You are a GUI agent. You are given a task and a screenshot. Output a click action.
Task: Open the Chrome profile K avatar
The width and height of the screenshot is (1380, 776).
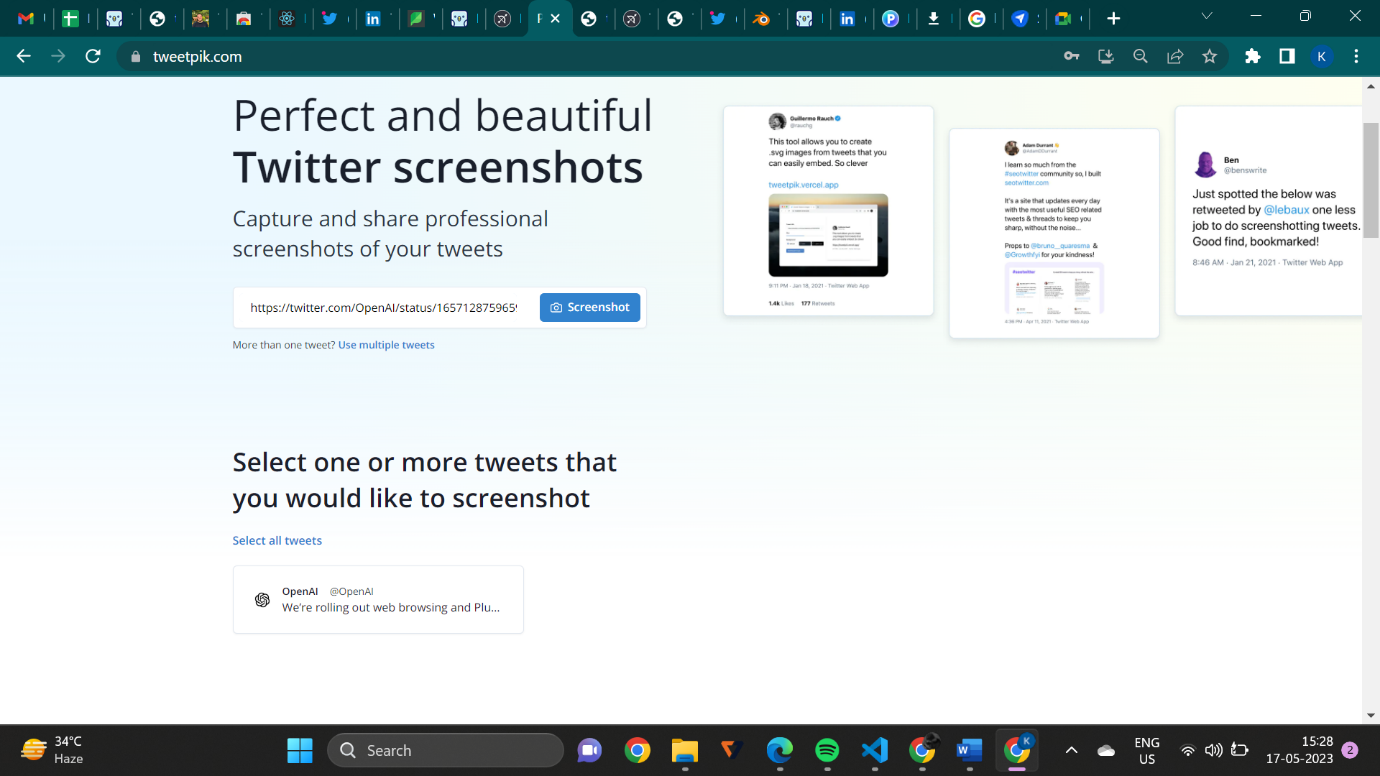point(1321,57)
